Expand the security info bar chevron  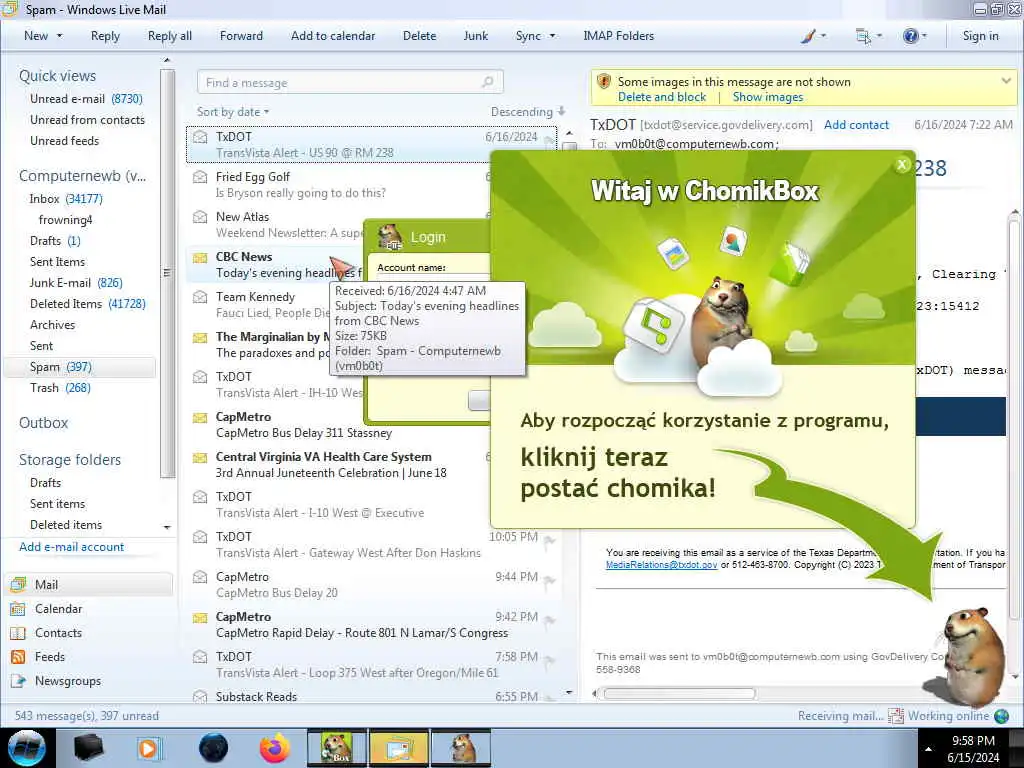tap(1006, 81)
